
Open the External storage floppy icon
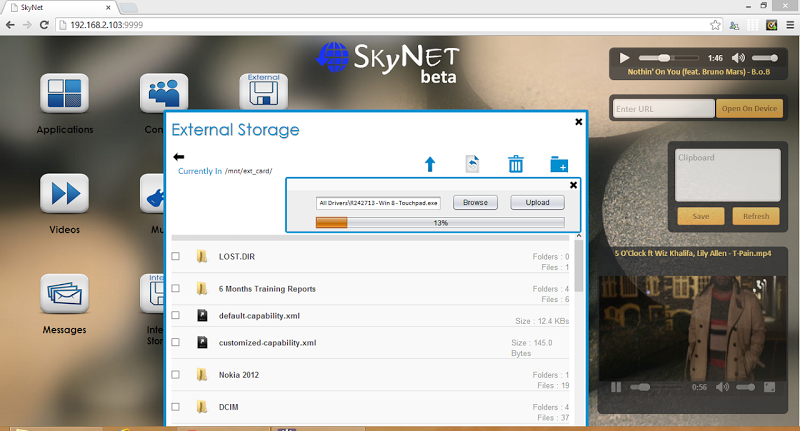tap(263, 92)
